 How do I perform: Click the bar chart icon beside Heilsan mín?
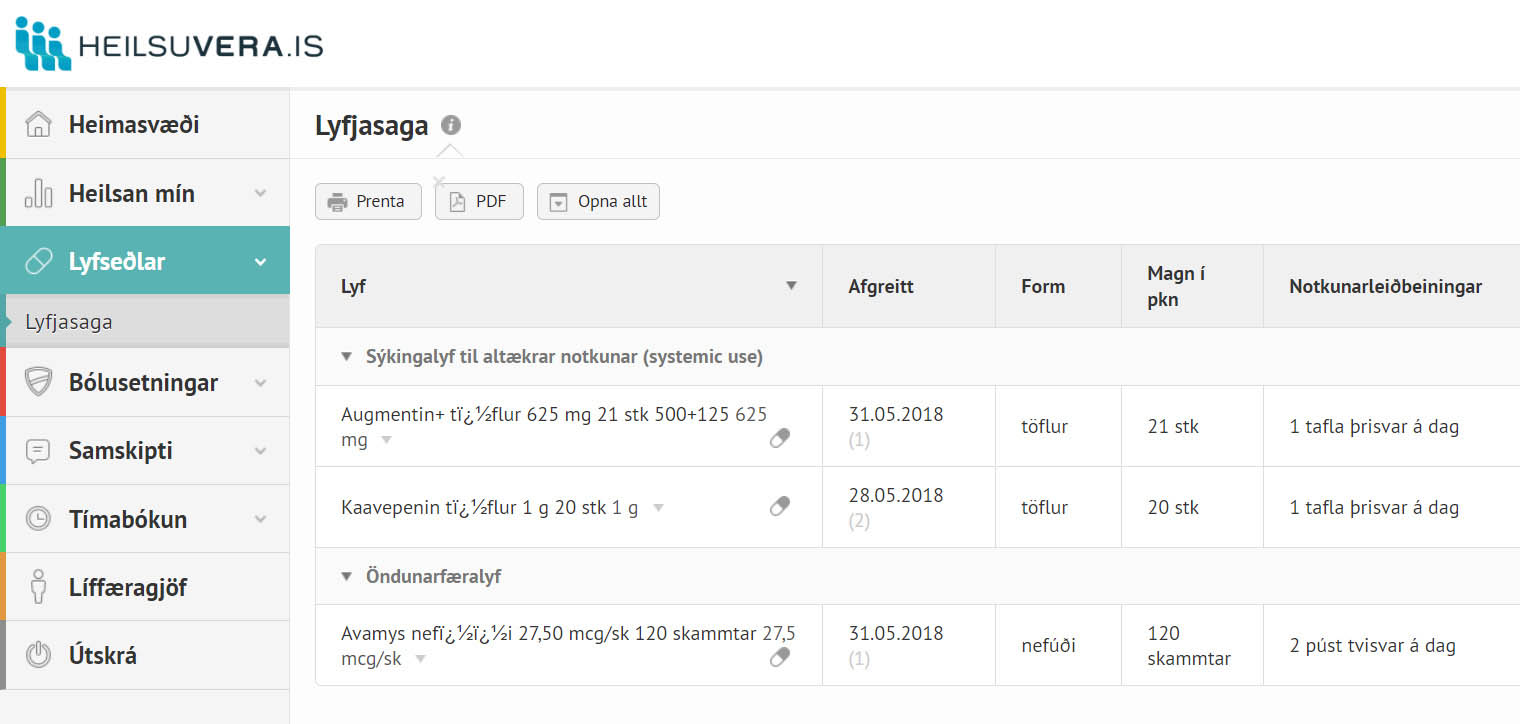point(38,193)
